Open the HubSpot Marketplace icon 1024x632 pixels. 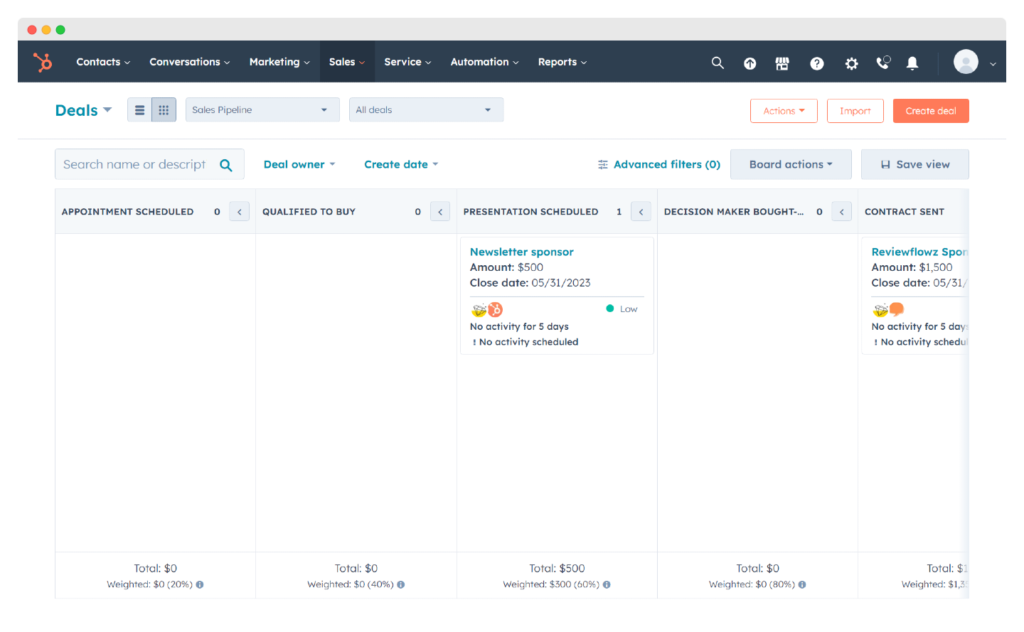[782, 62]
